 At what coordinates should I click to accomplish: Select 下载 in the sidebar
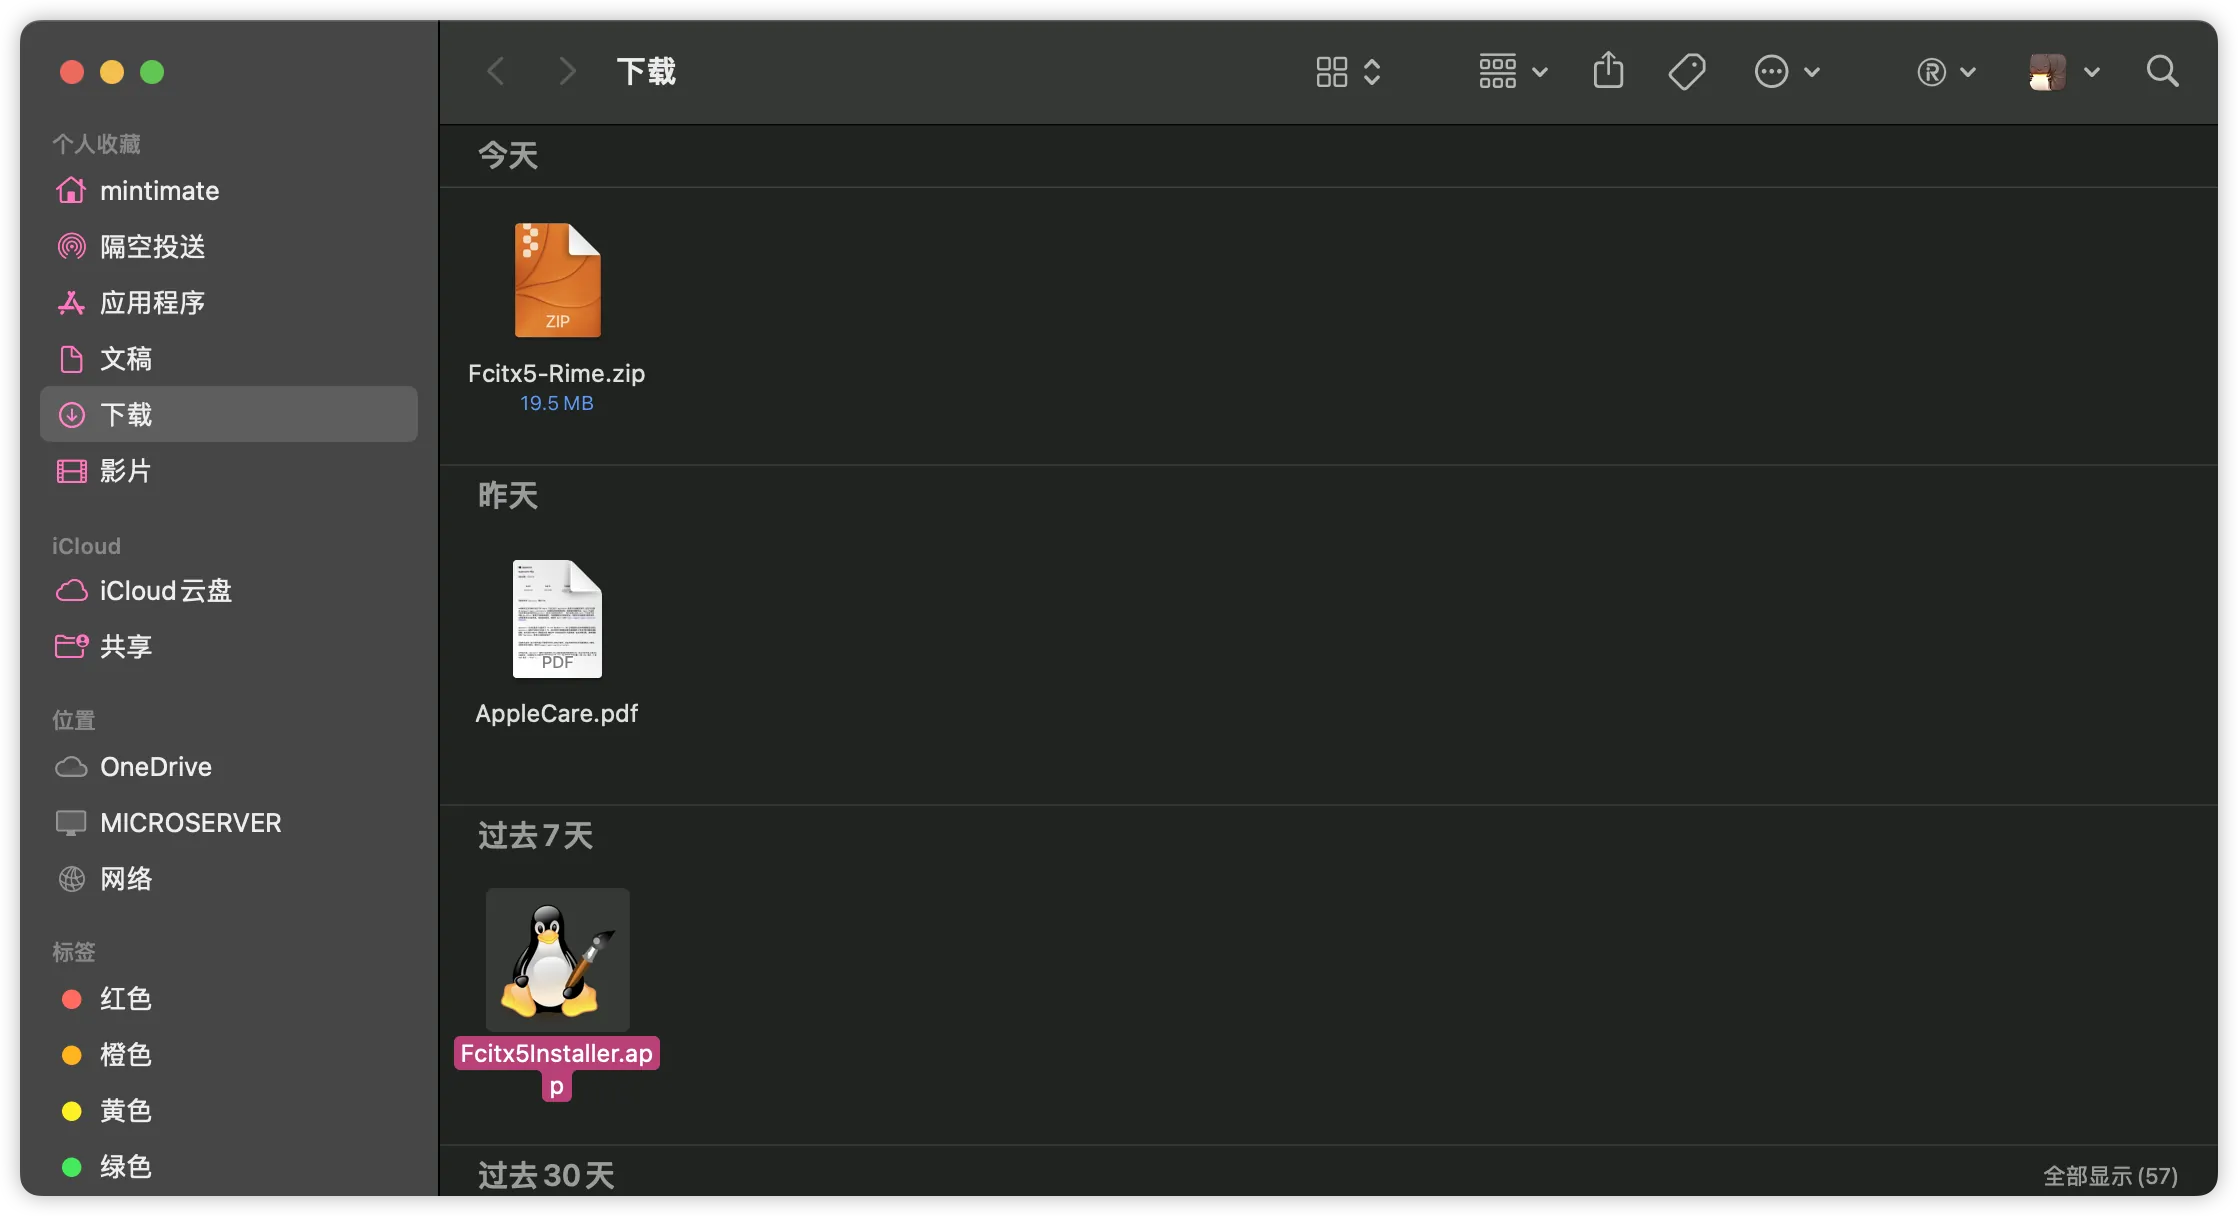pyautogui.click(x=229, y=414)
